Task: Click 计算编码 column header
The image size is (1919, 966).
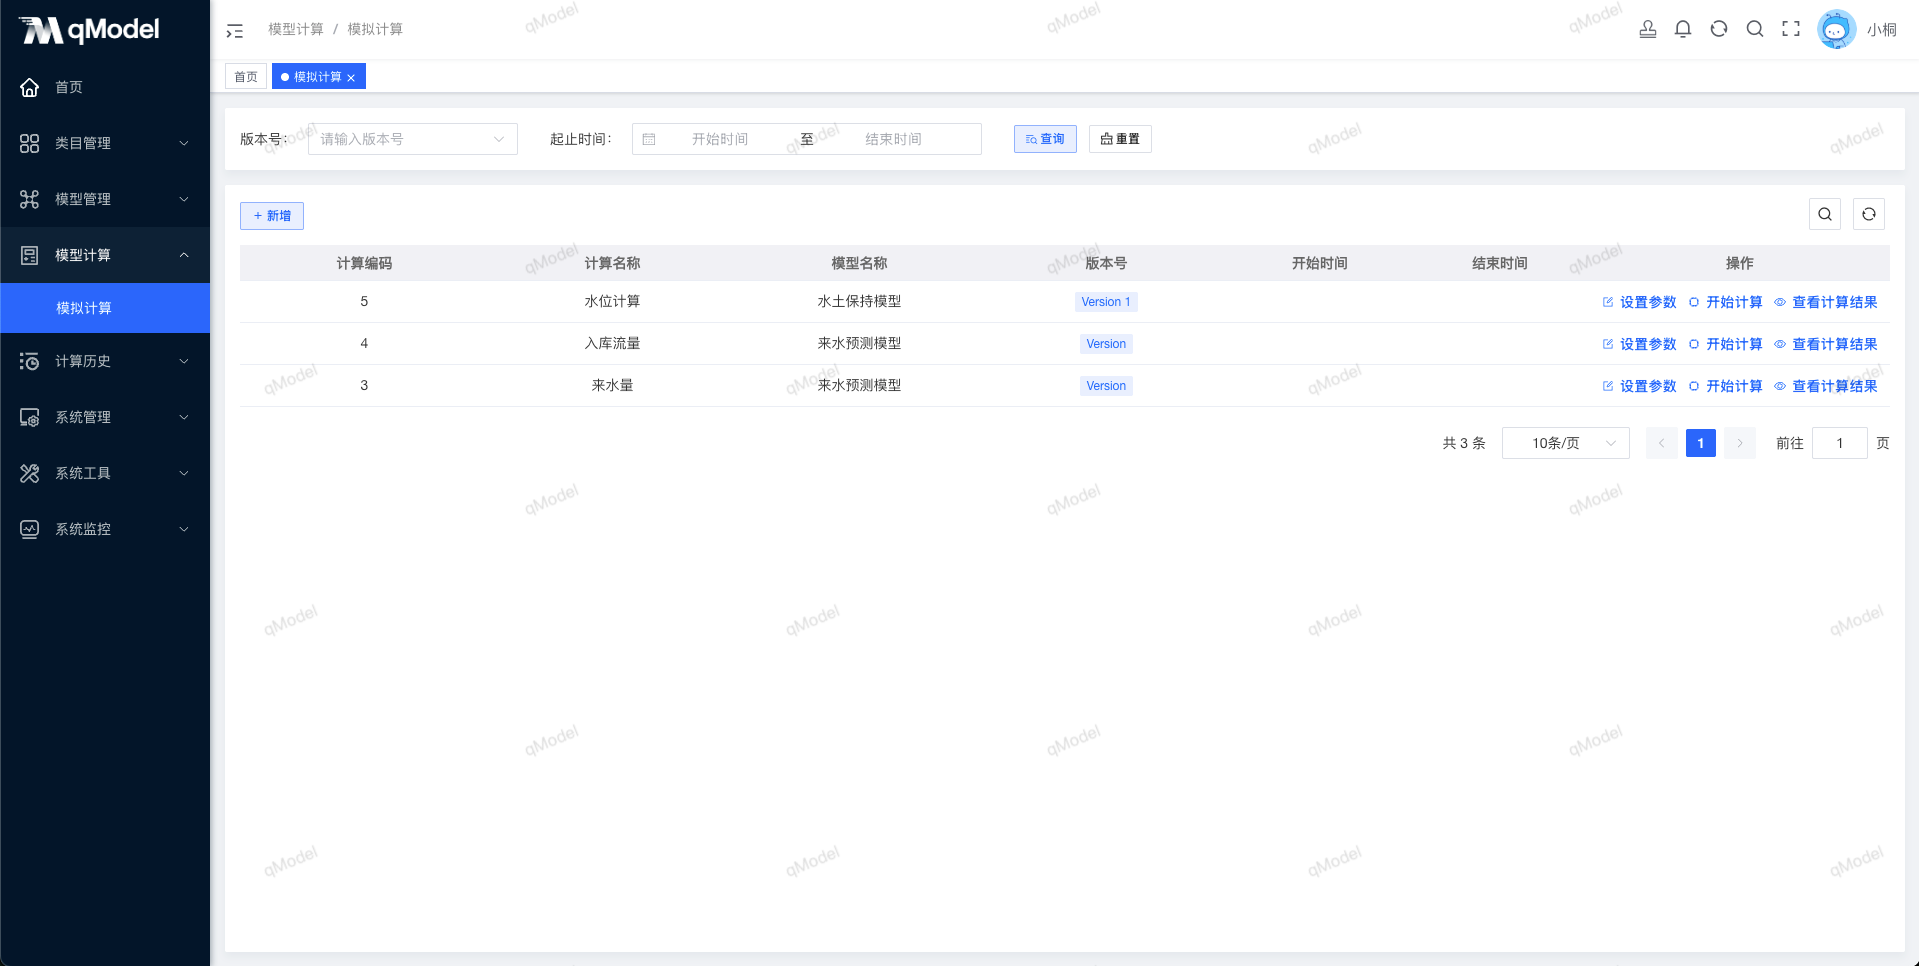Action: 364,263
